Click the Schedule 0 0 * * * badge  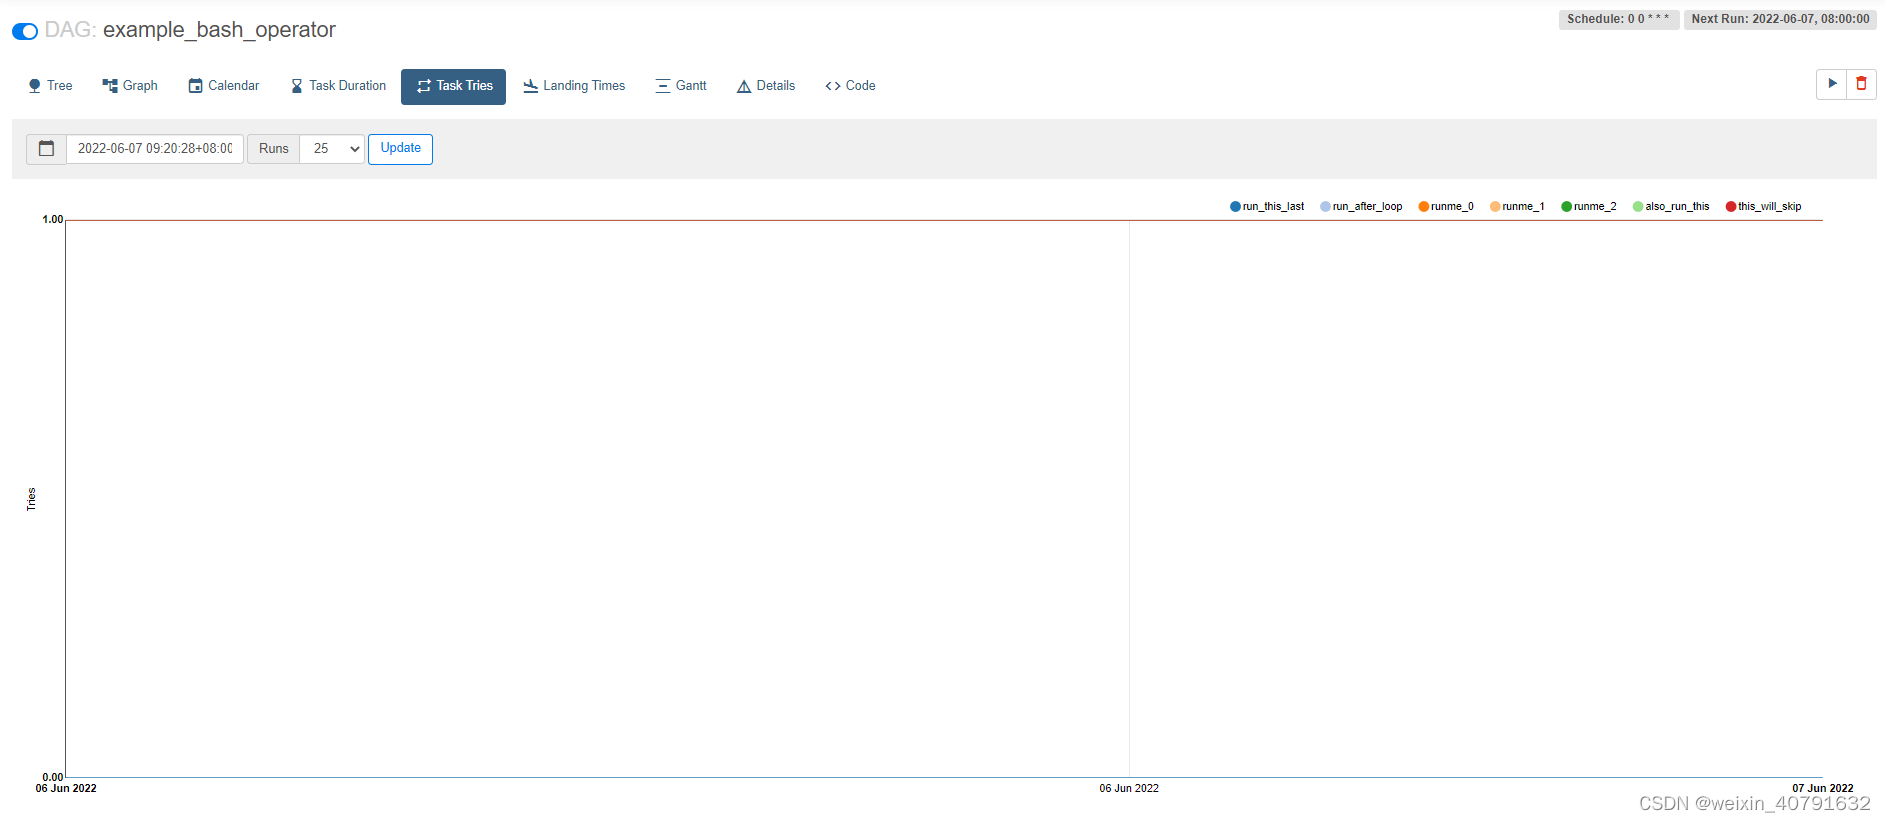pyautogui.click(x=1618, y=19)
